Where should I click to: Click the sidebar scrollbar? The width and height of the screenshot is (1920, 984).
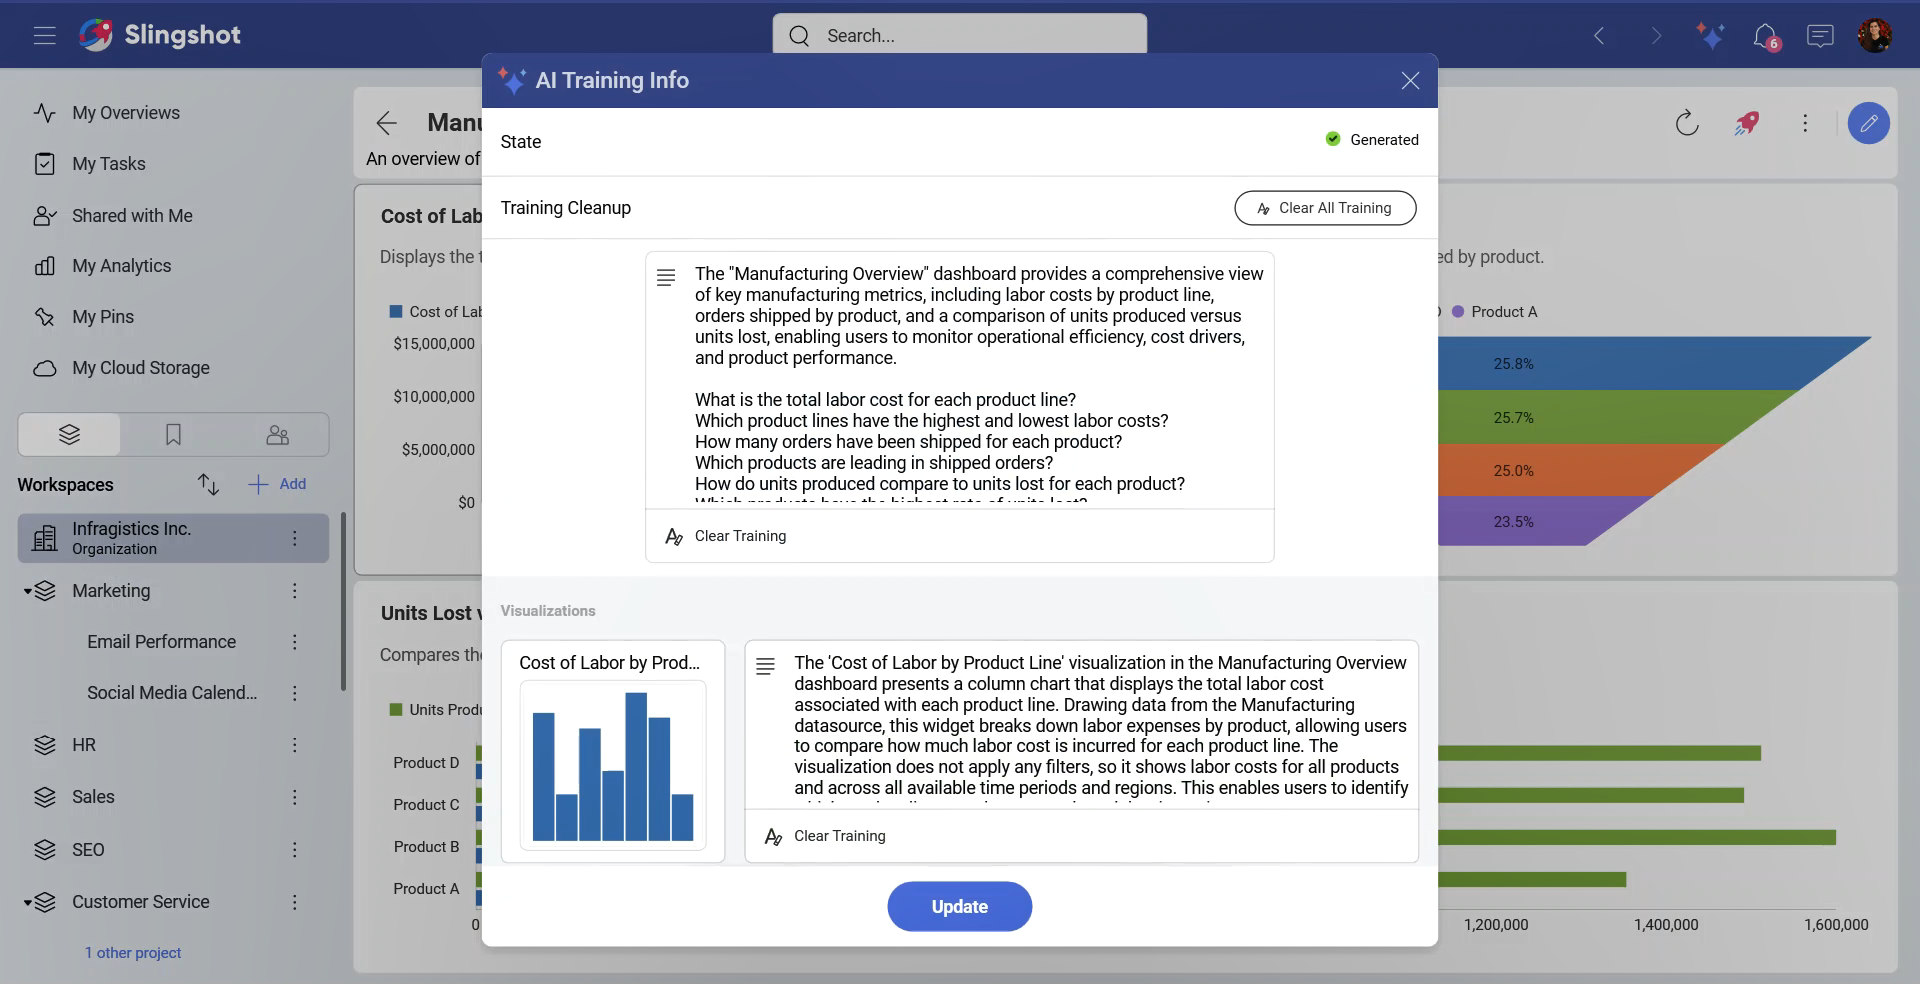coord(343,602)
